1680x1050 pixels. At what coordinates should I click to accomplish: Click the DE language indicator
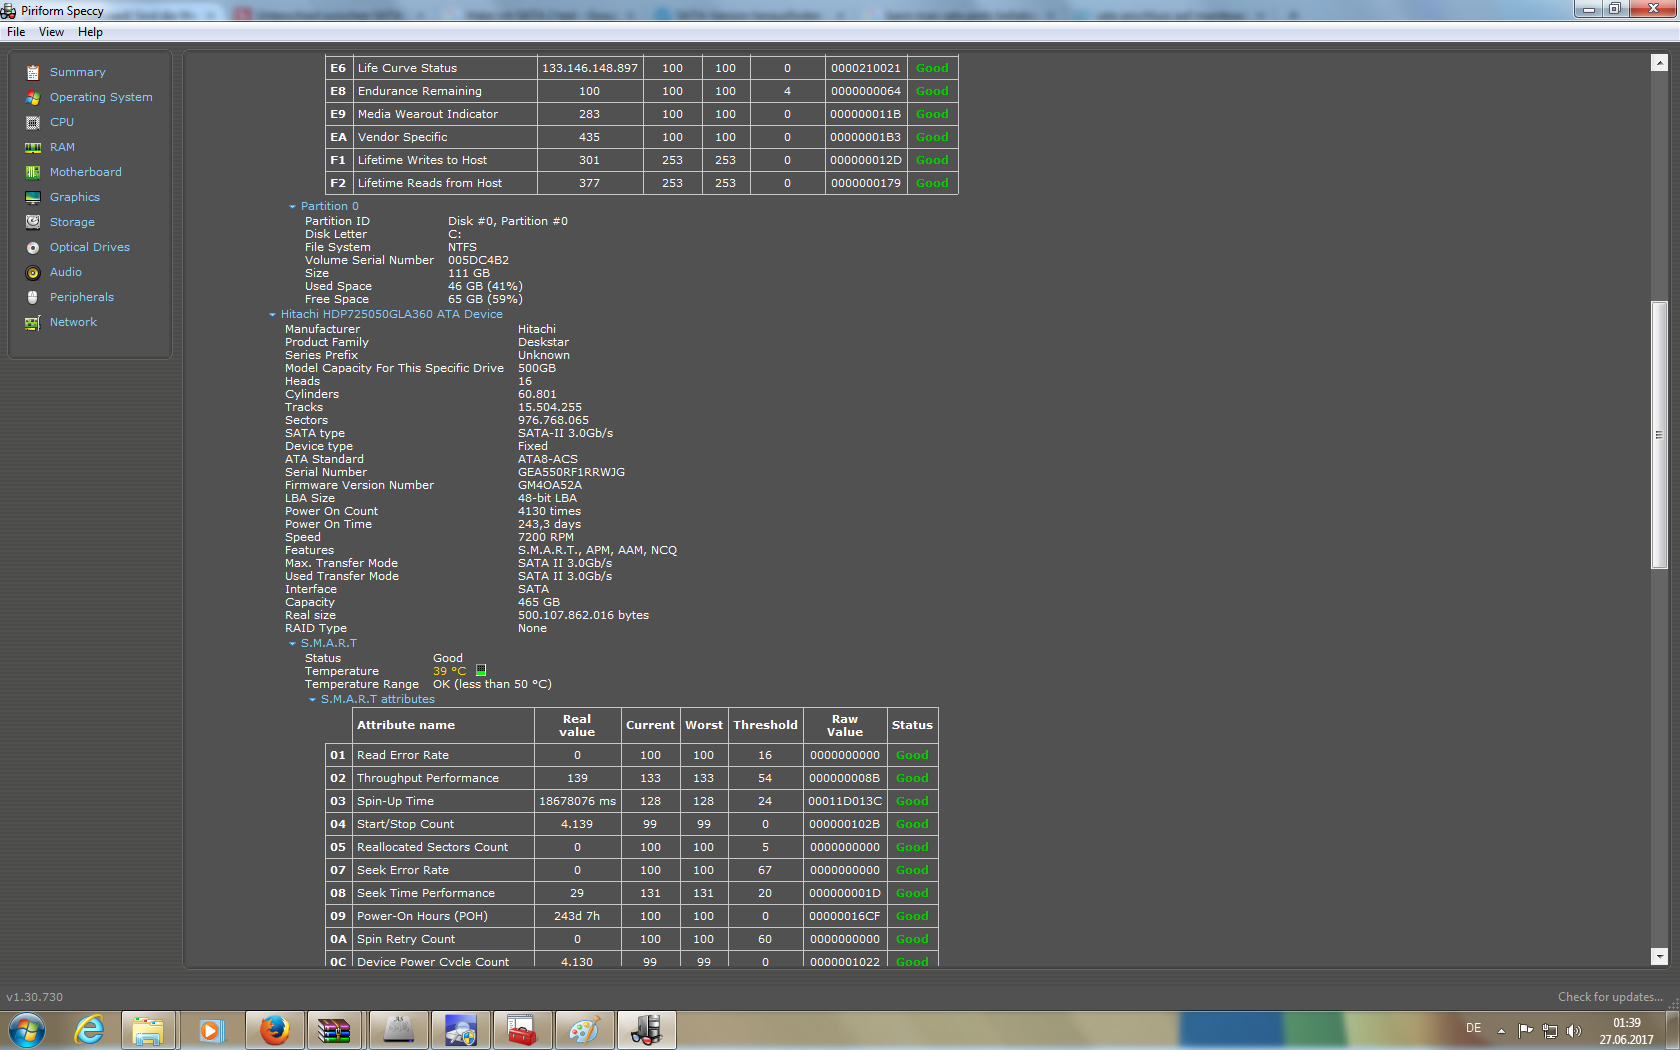click(1473, 1028)
